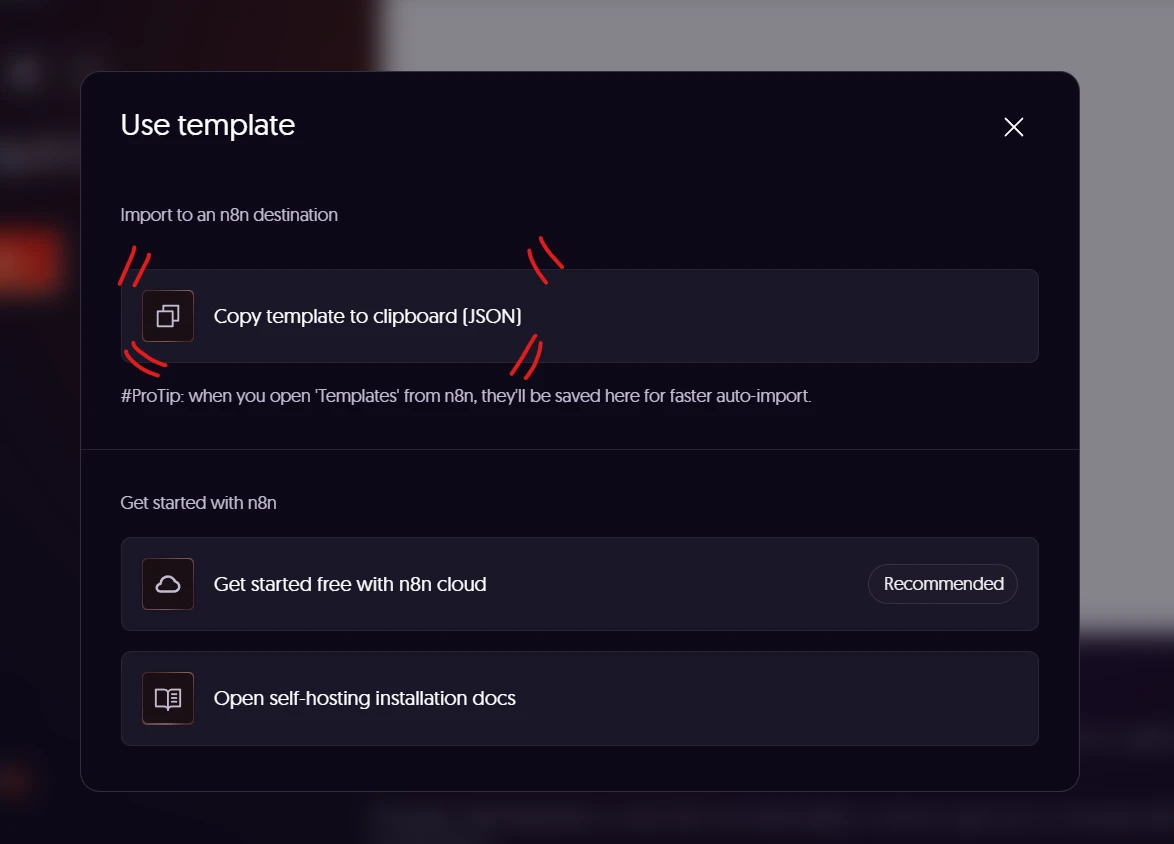Click the "Use template" dialog title
Screen dimensions: 1174x844
(x=207, y=125)
